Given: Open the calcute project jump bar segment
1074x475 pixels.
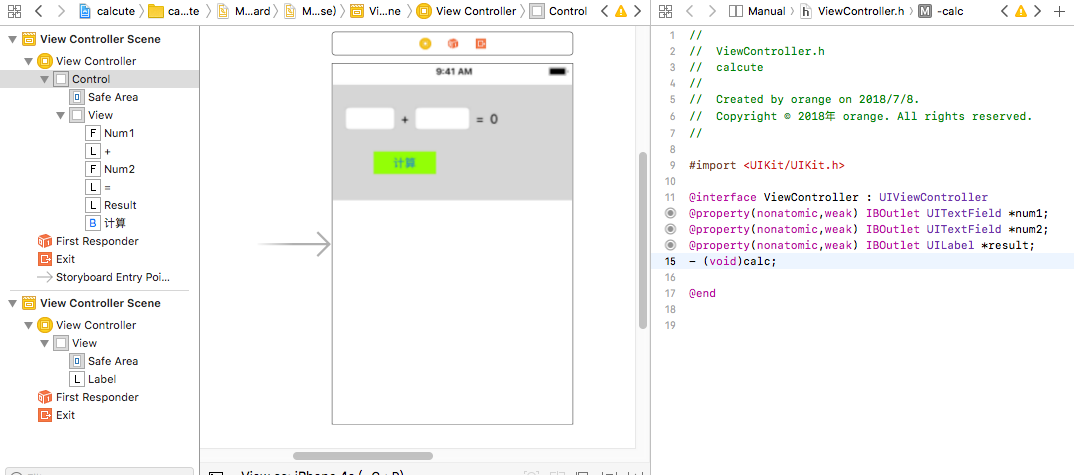Looking at the screenshot, I should click(107, 11).
